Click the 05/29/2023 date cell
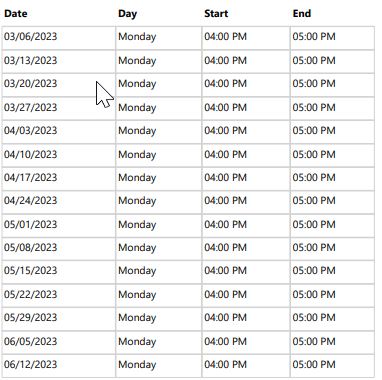The image size is (382, 380). pos(59,319)
